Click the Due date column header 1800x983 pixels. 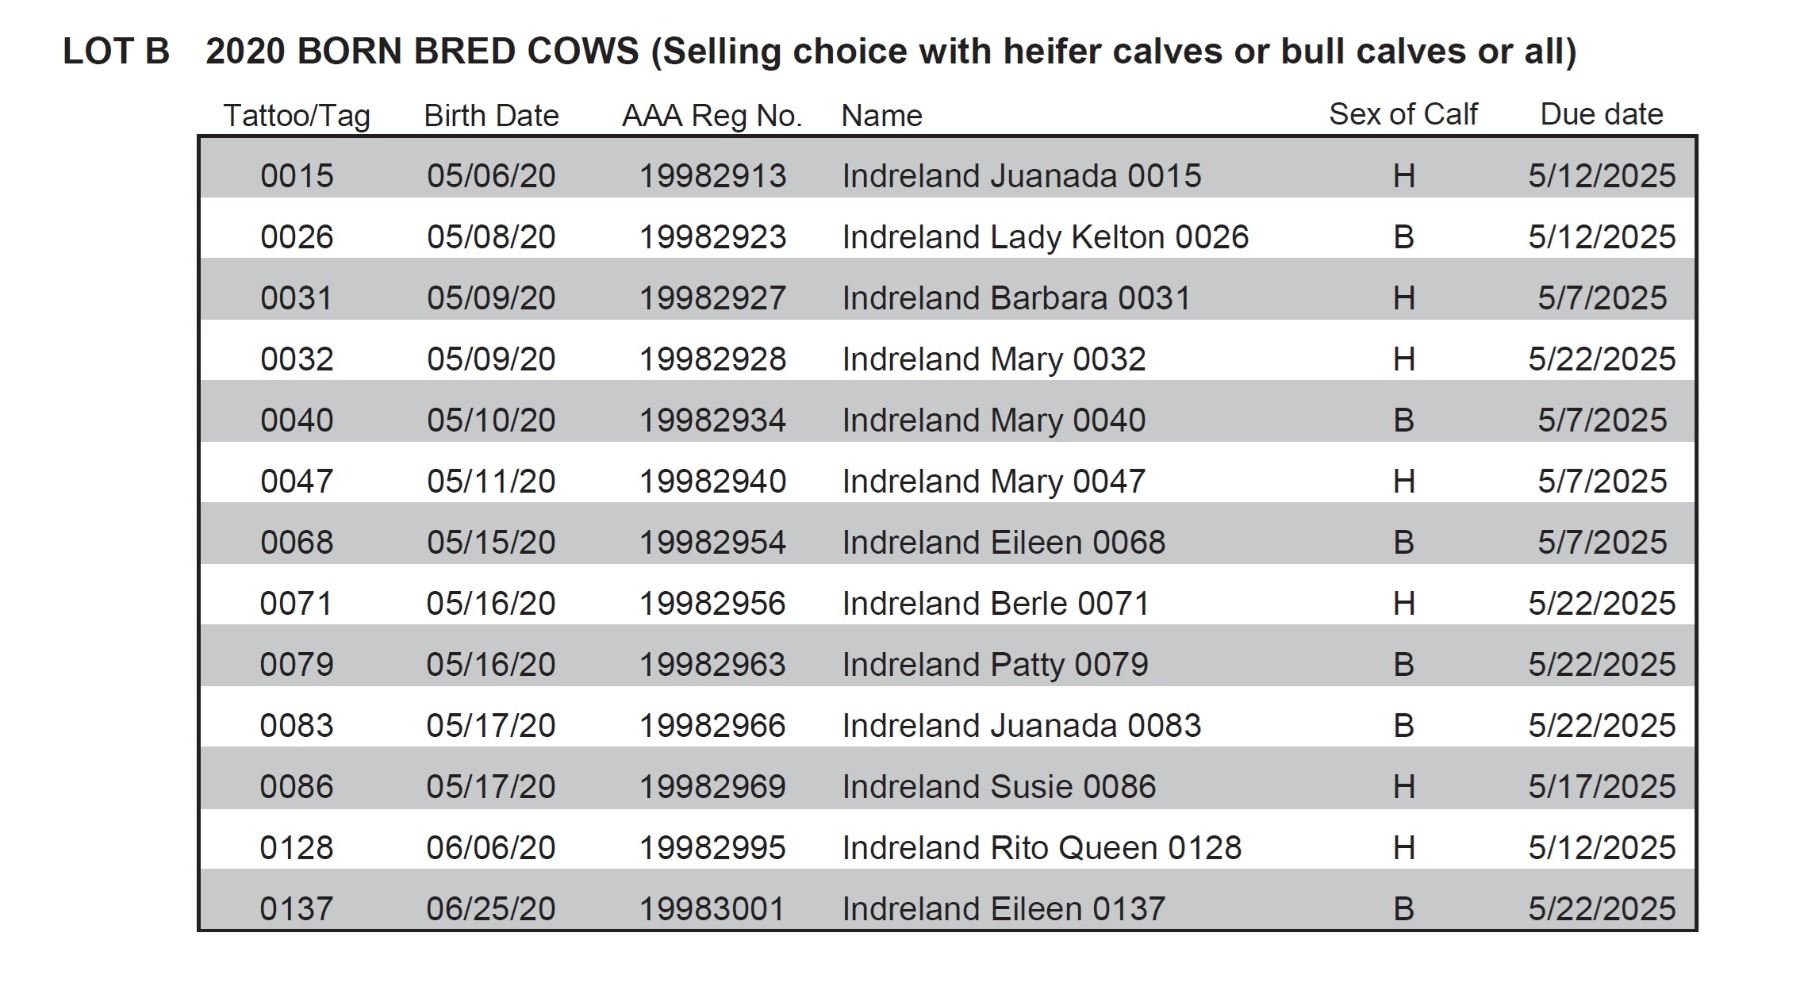(1601, 115)
